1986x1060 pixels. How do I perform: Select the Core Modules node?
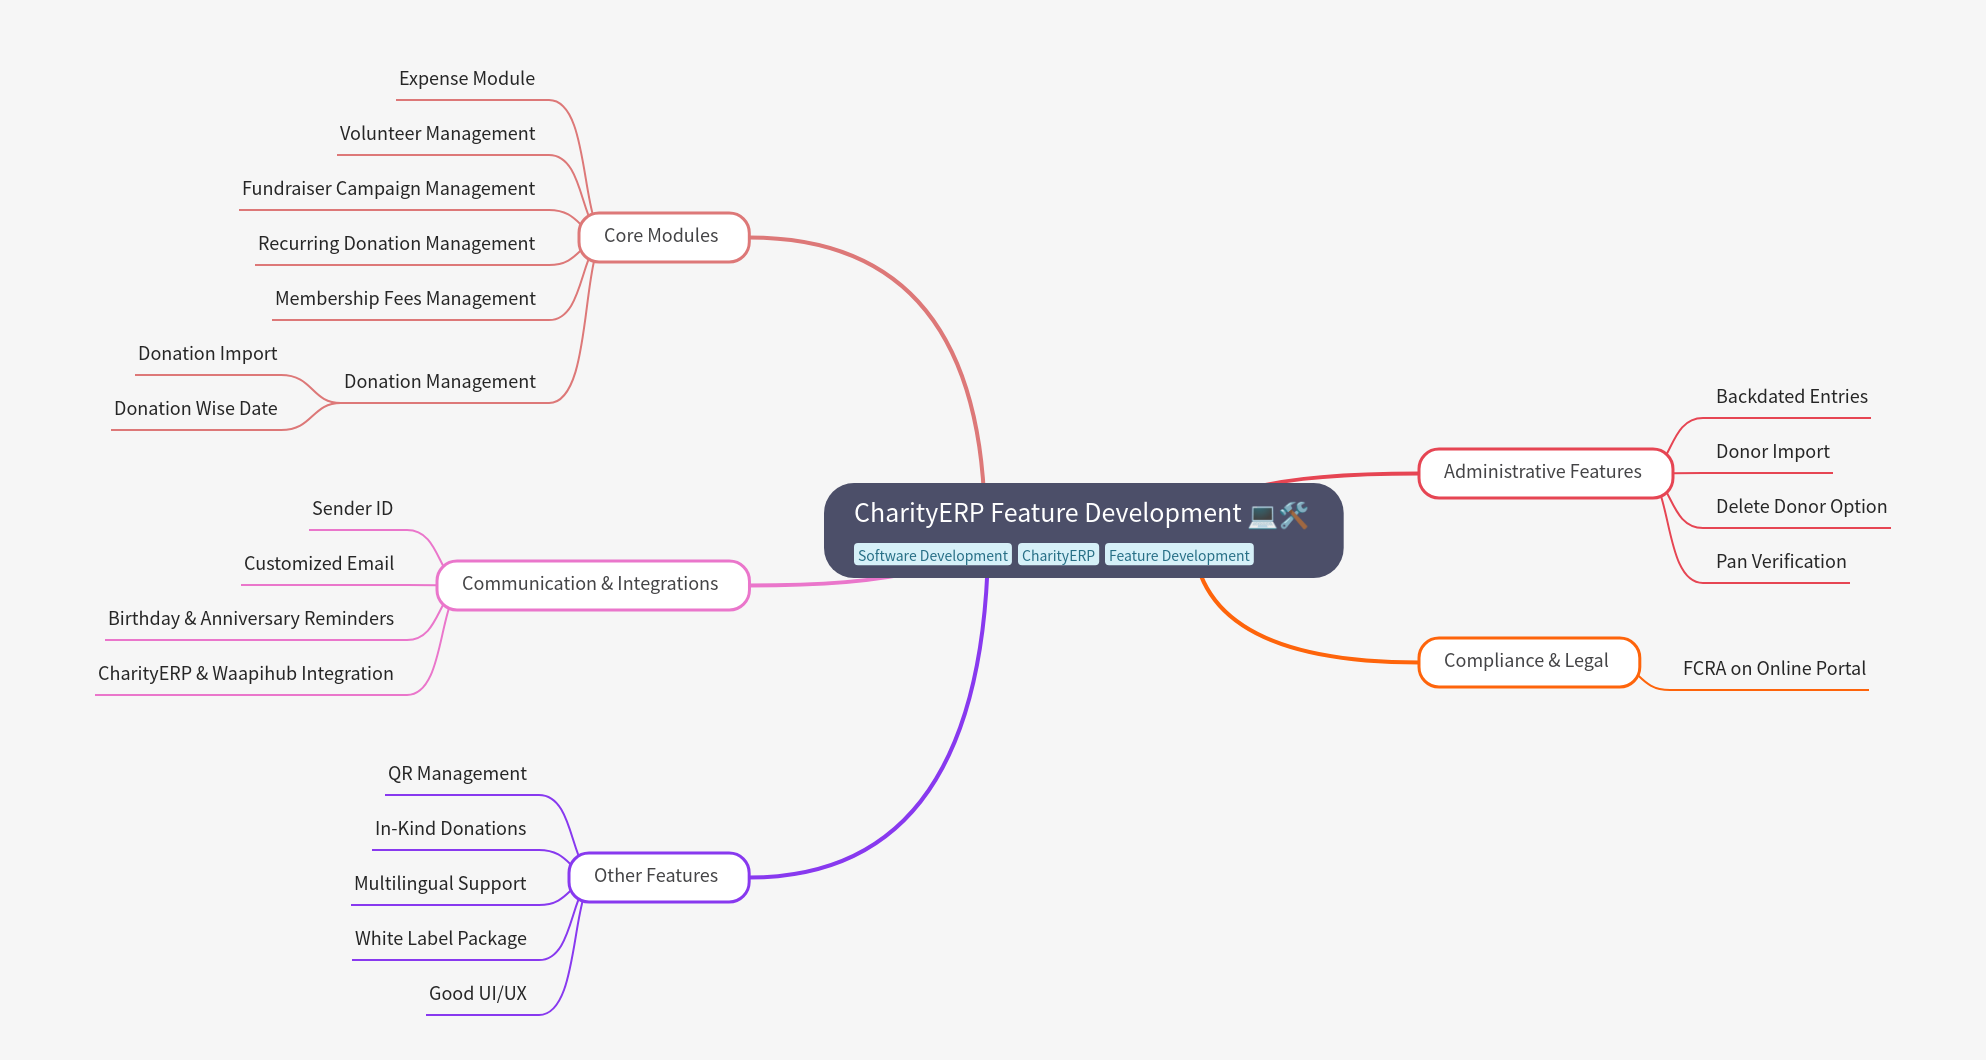[664, 237]
